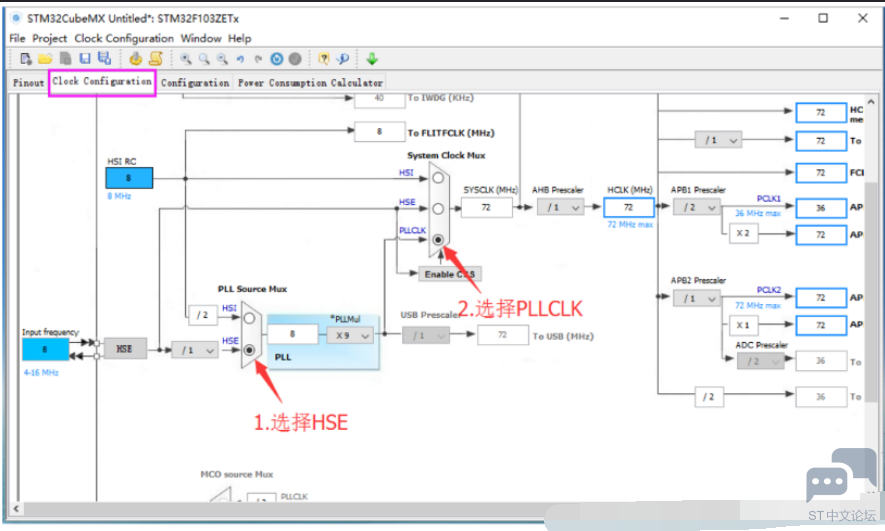Maximize the STM32CubeMX window
The width and height of the screenshot is (885, 531).
(x=823, y=18)
